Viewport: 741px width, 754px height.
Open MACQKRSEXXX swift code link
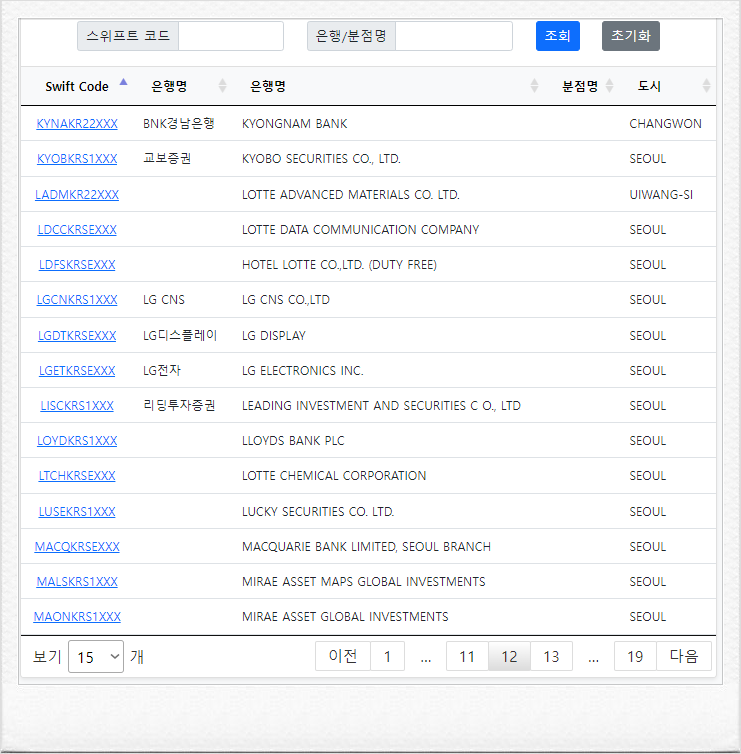[x=77, y=547]
